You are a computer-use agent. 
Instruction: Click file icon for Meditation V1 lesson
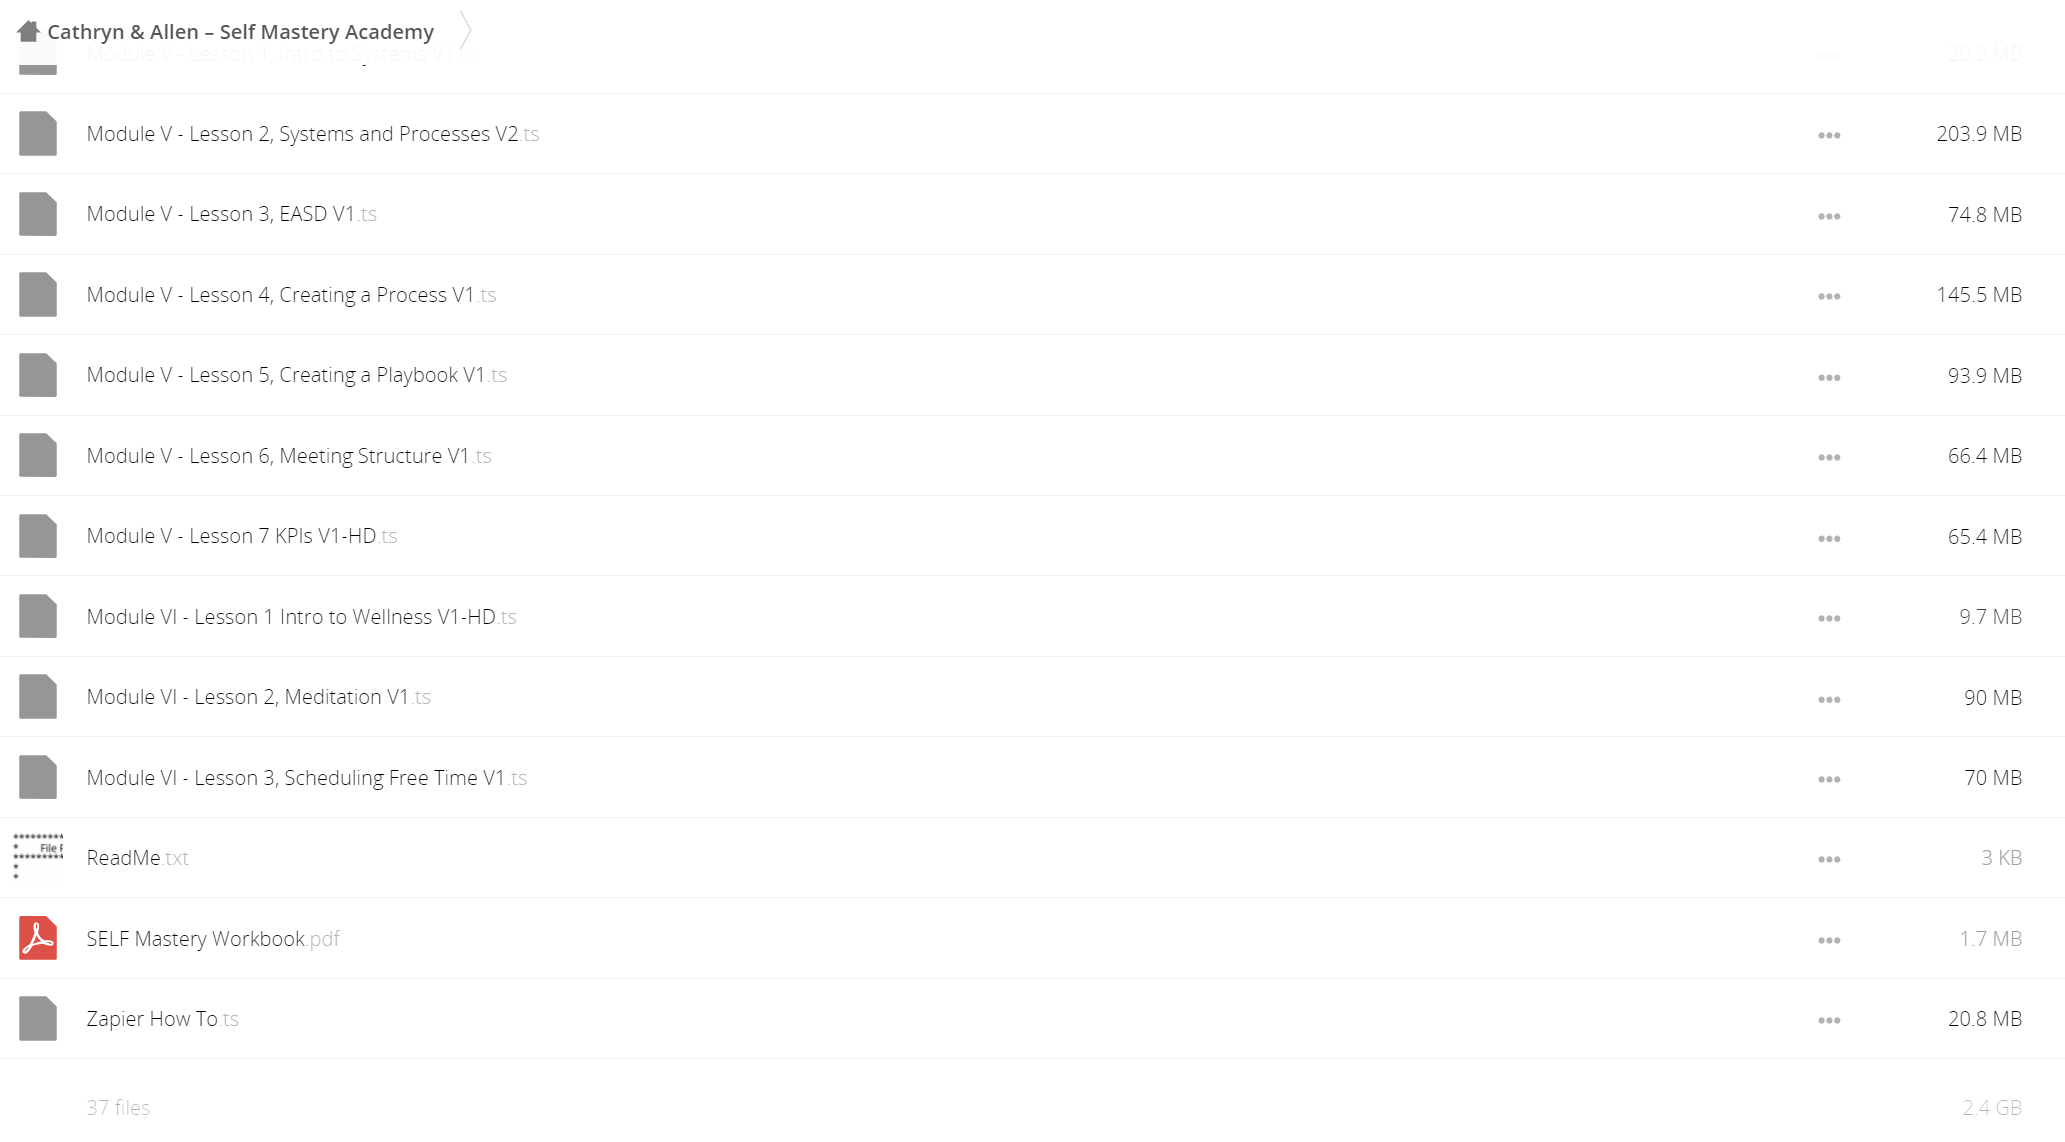[38, 696]
